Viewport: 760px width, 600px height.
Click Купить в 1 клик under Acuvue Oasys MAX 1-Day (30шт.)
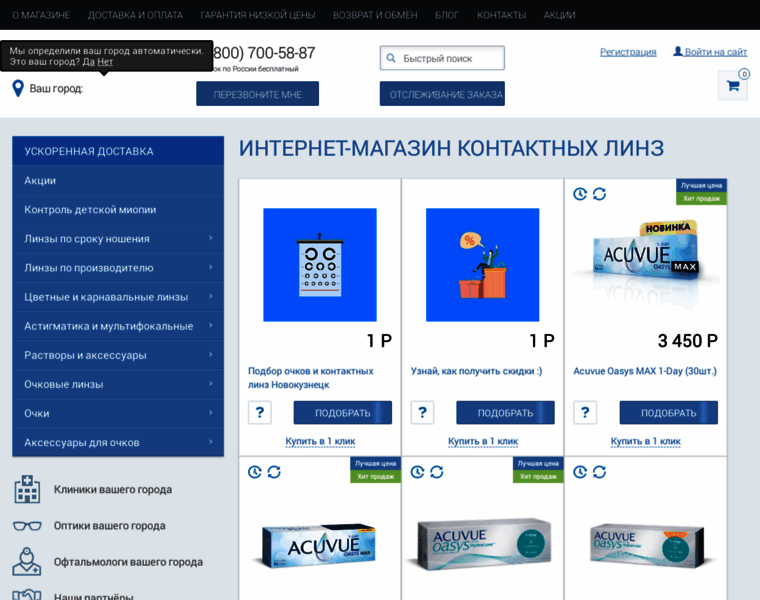pos(646,441)
